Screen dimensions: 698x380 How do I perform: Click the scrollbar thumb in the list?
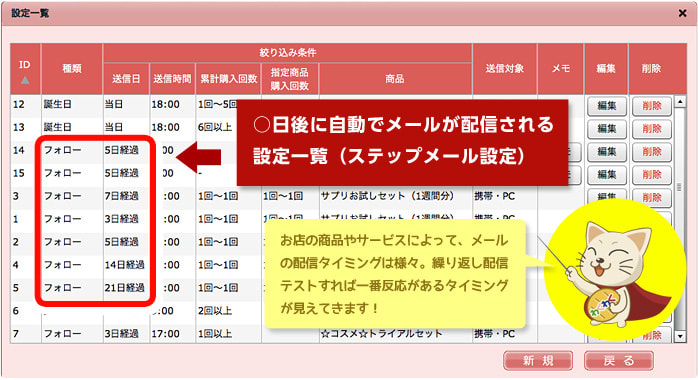coord(680,187)
